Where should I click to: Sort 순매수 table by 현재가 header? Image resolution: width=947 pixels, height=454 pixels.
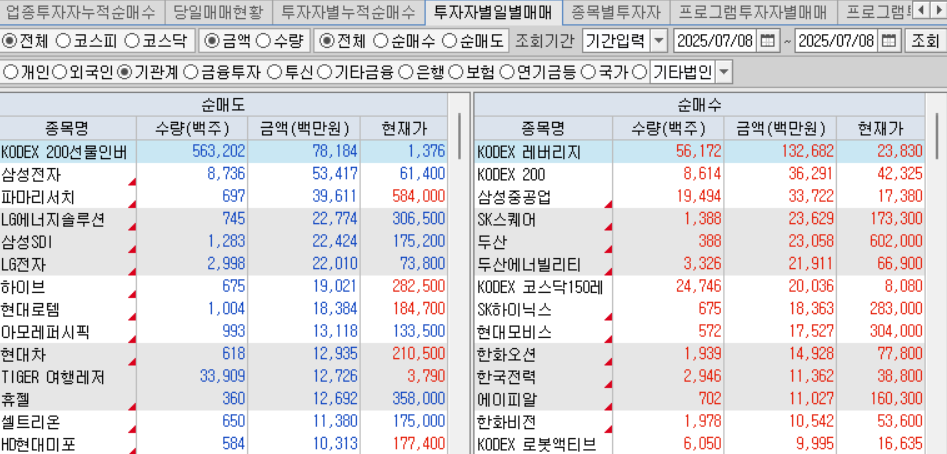click(880, 128)
